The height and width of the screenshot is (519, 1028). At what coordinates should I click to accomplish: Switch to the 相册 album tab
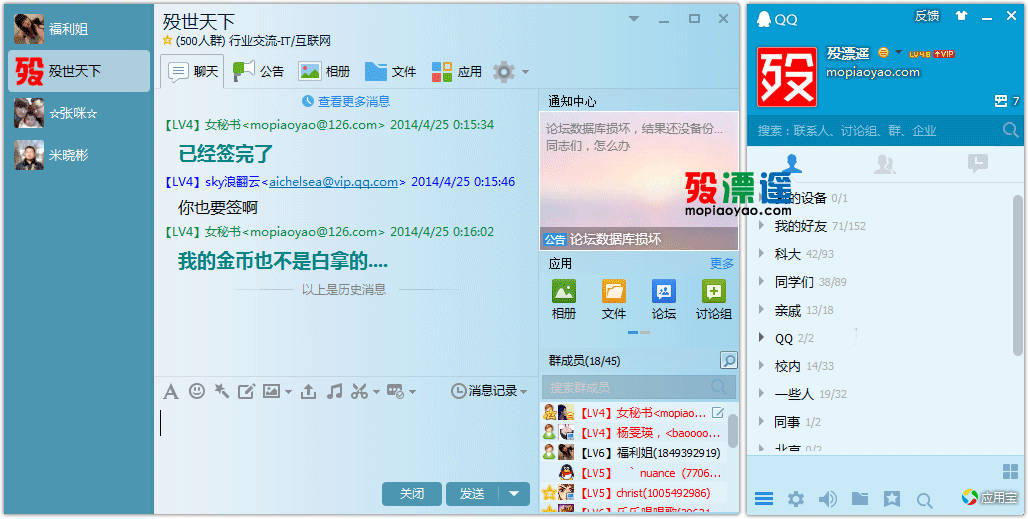[x=324, y=71]
